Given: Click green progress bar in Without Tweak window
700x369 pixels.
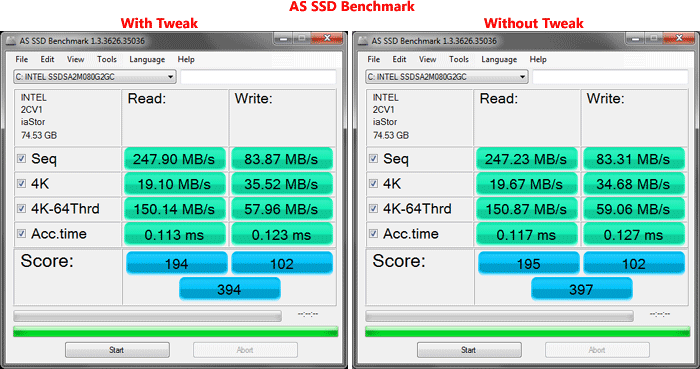Looking at the screenshot, I should pos(528,332).
